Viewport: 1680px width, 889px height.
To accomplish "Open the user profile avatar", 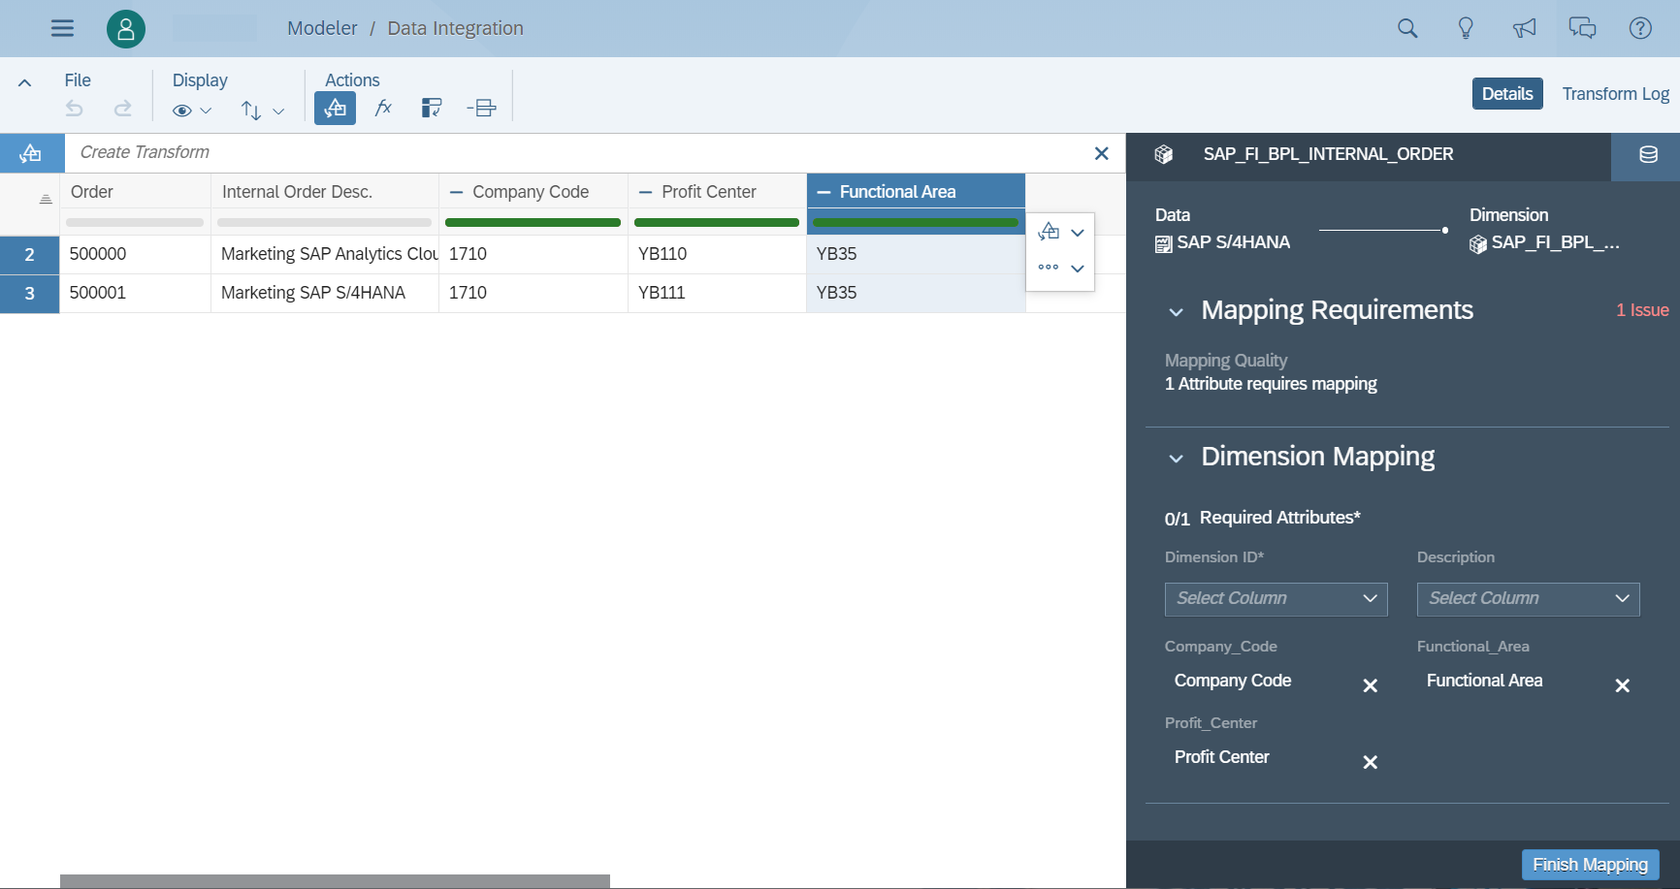I will (x=126, y=28).
